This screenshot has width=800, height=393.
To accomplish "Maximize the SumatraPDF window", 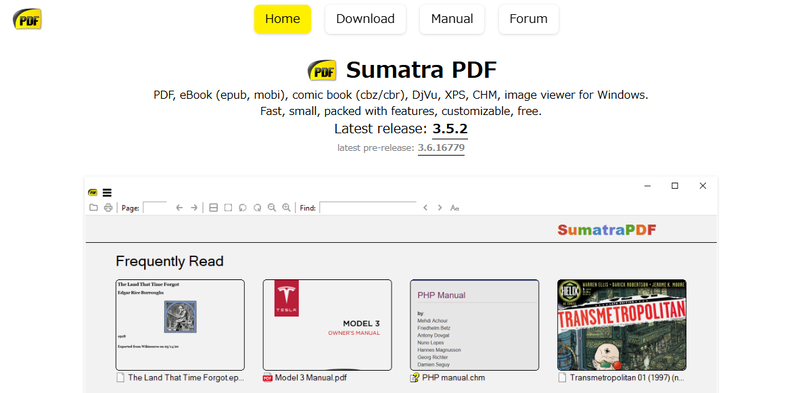I will click(675, 186).
